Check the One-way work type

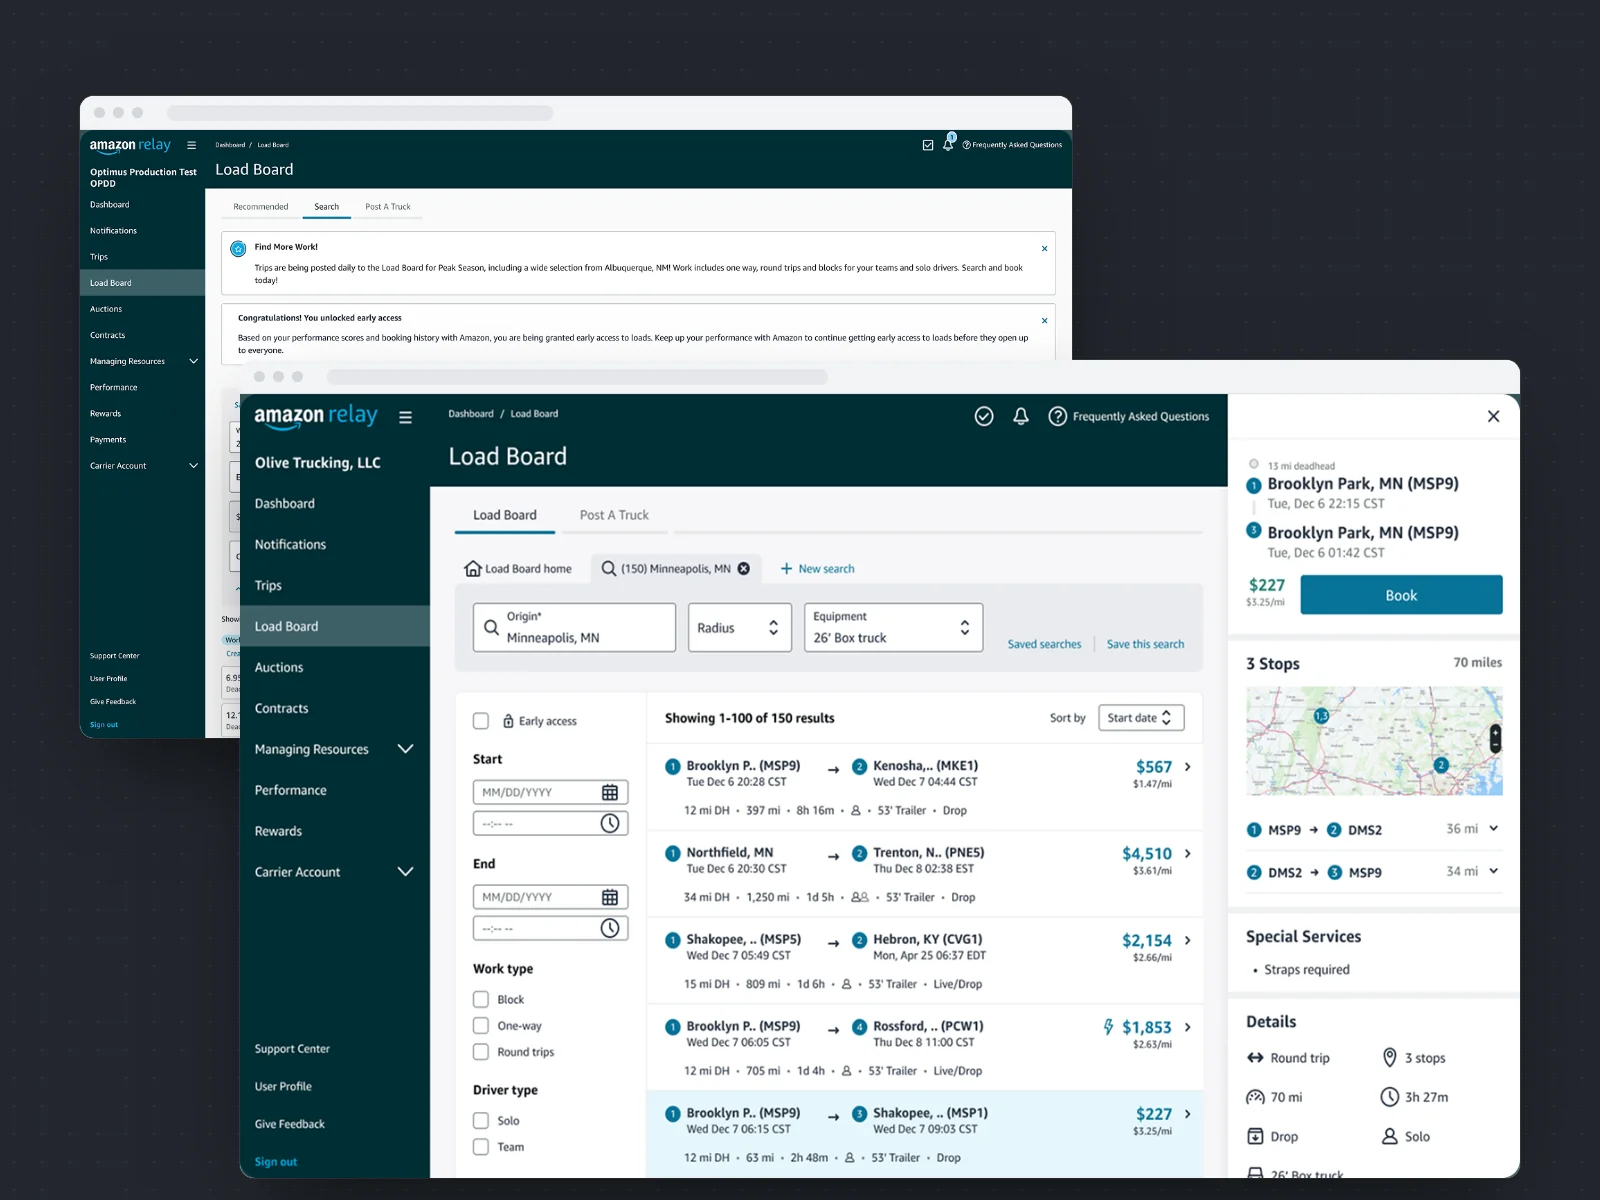point(481,1025)
